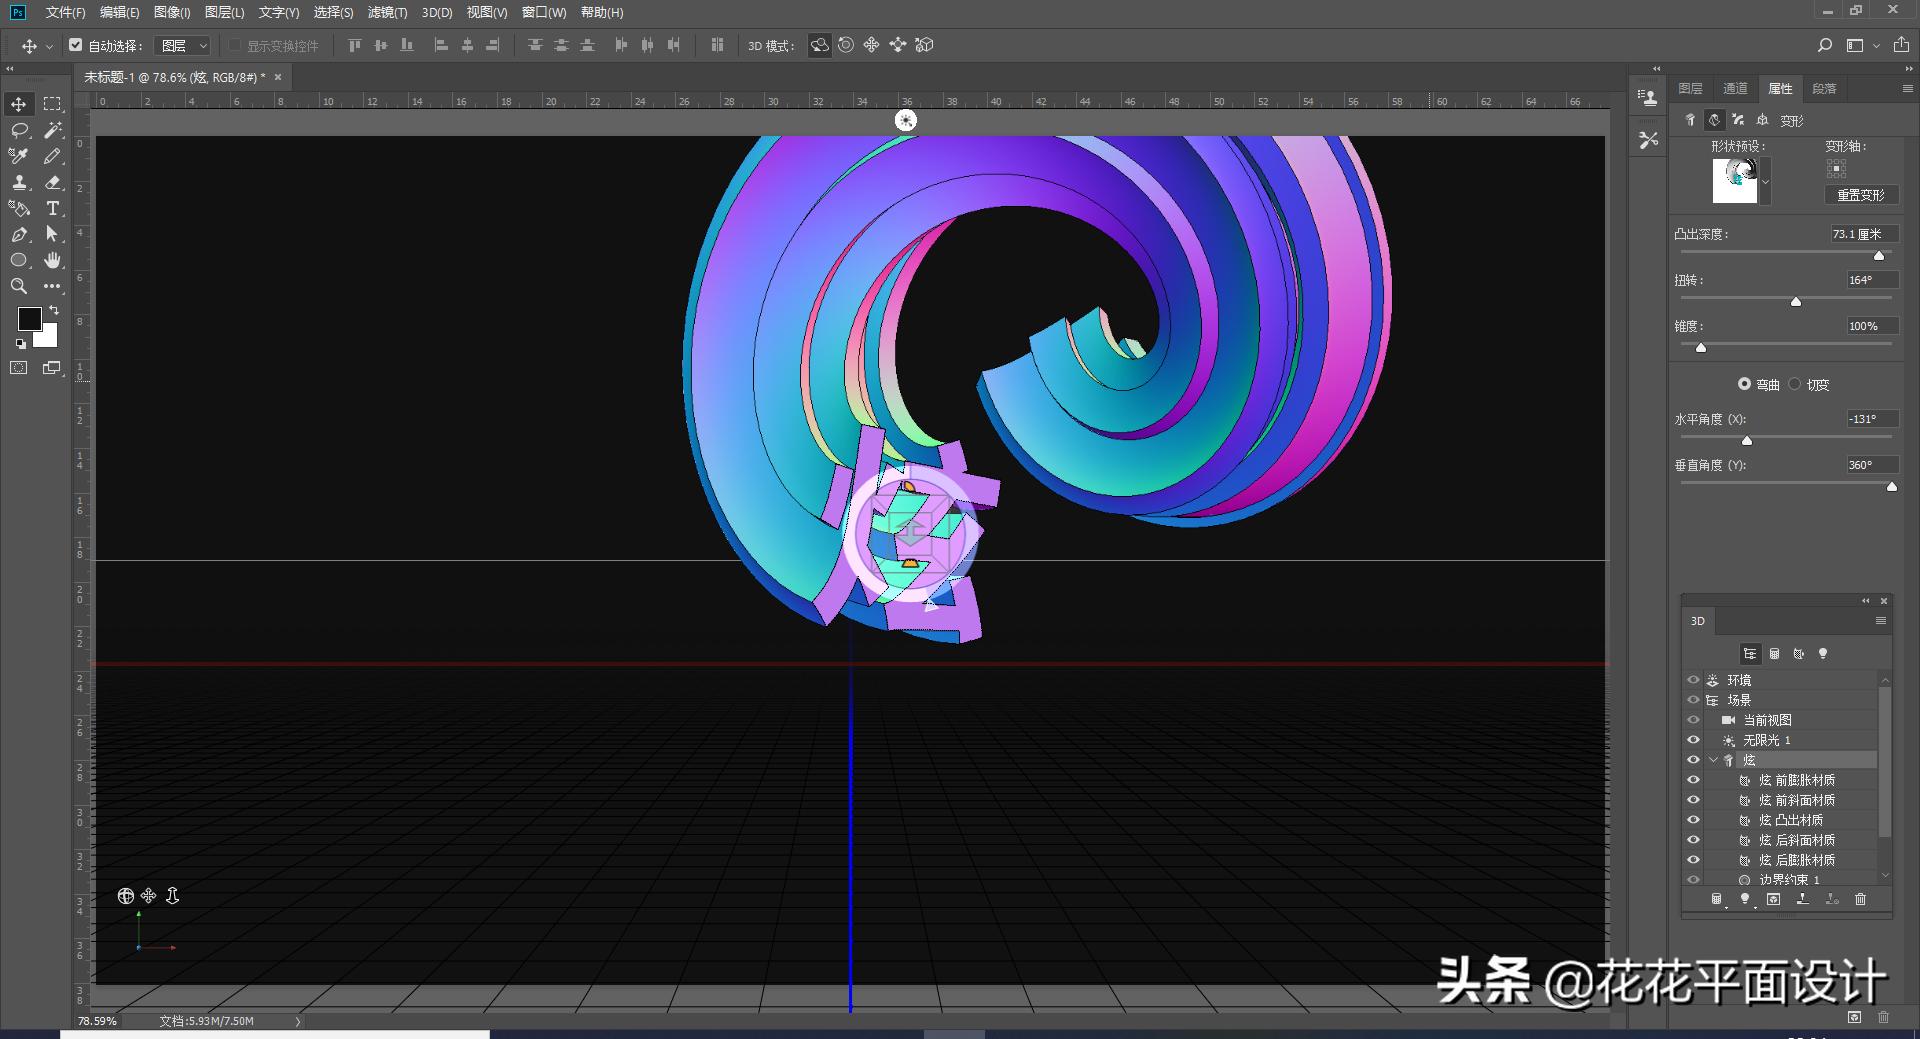Toggle the 自动选择 checkbox in the options bar

pyautogui.click(x=76, y=45)
